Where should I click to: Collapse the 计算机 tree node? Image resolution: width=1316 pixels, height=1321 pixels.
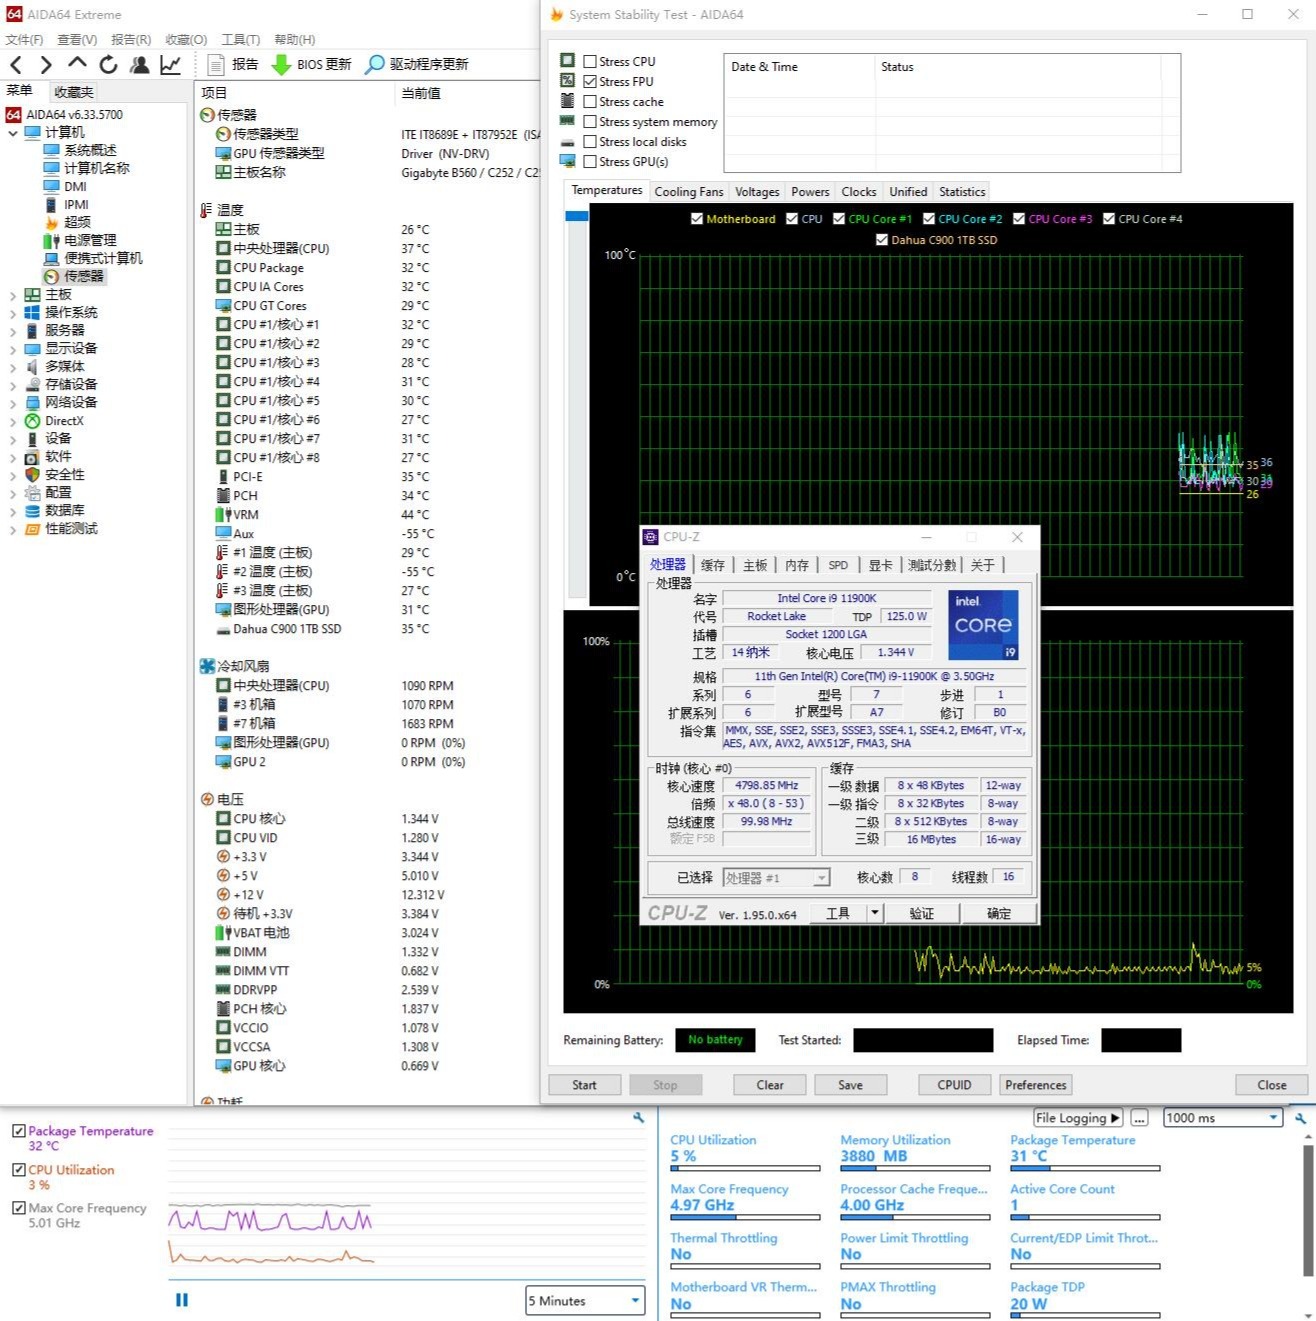(x=13, y=132)
